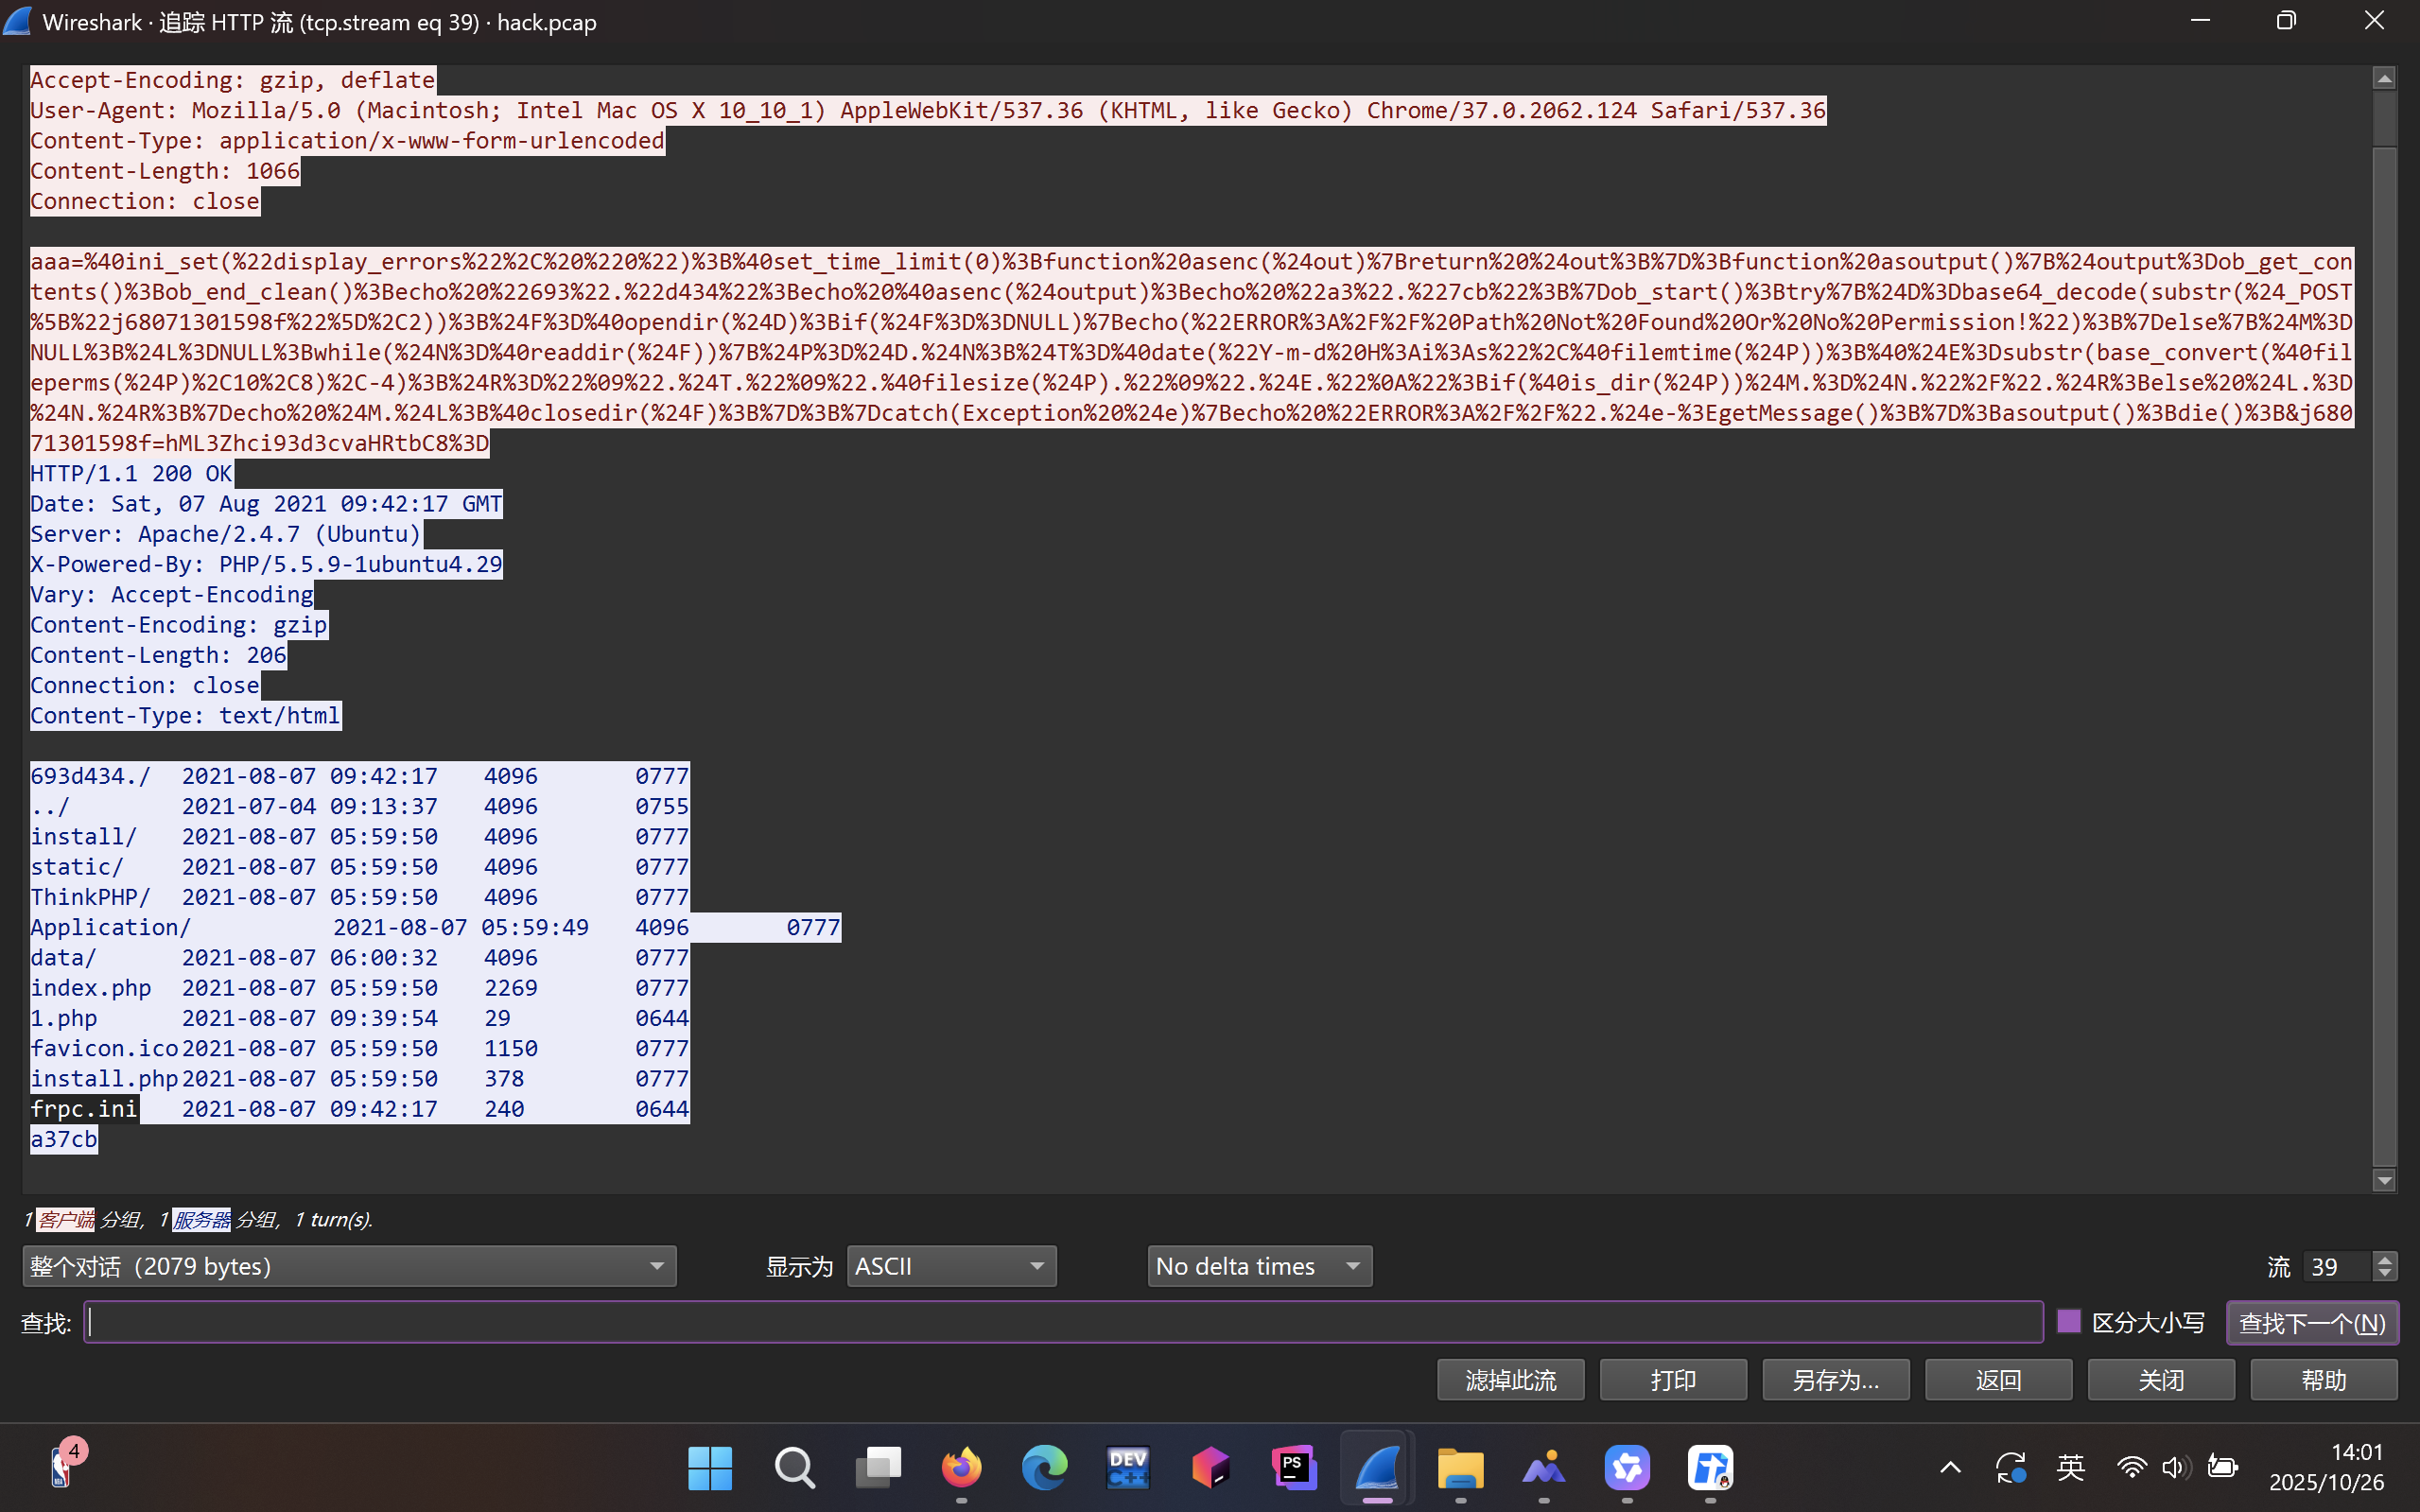Image resolution: width=2420 pixels, height=1512 pixels.
Task: Click the Accept-Encoding: gzip, deflate request header
Action: click(x=232, y=80)
